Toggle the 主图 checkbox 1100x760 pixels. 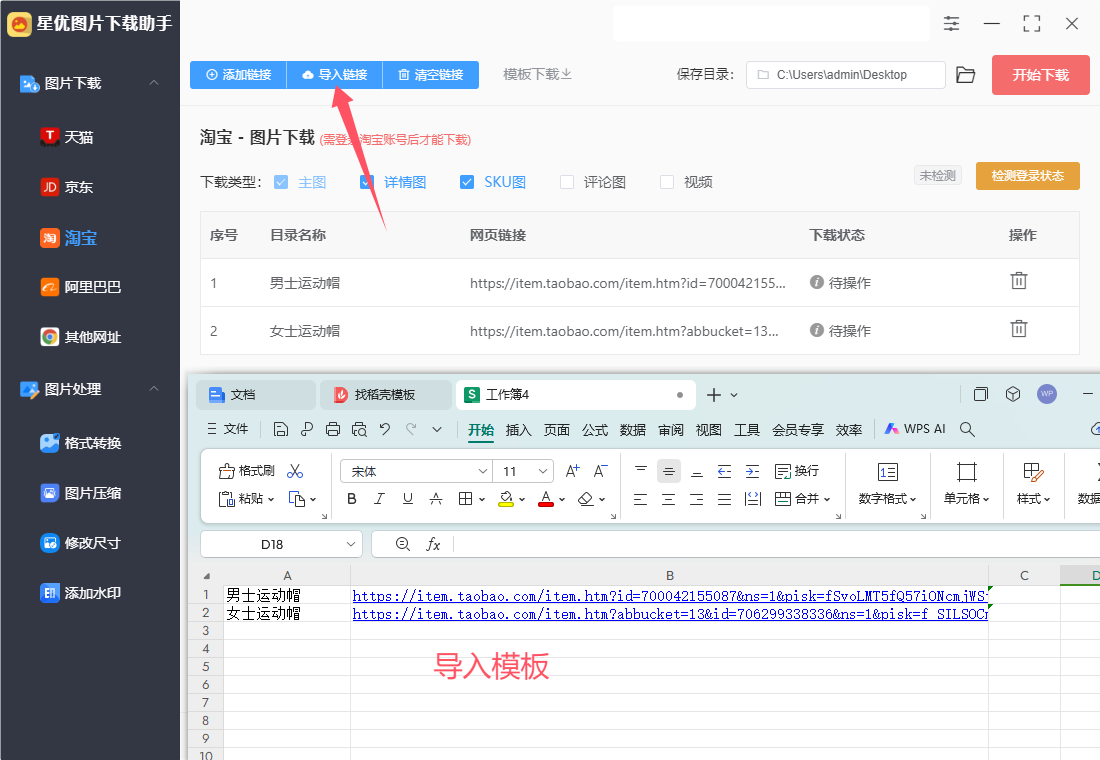[x=281, y=182]
